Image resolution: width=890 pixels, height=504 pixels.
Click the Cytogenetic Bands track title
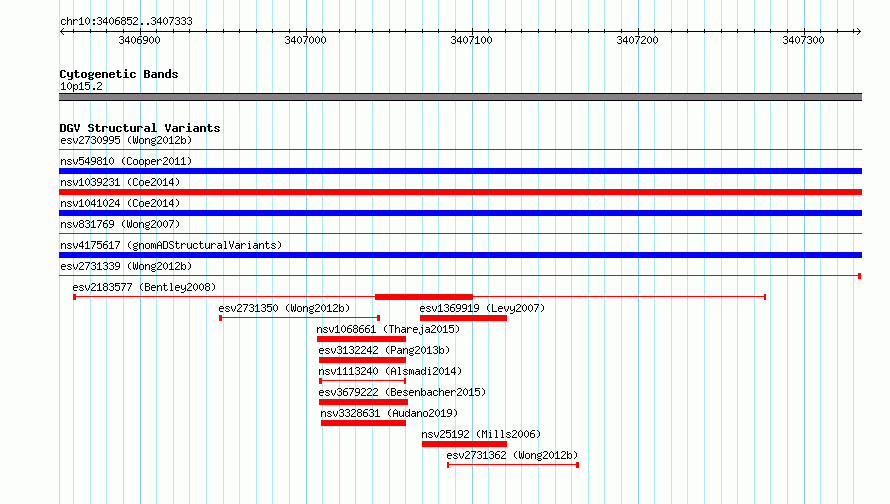point(119,74)
